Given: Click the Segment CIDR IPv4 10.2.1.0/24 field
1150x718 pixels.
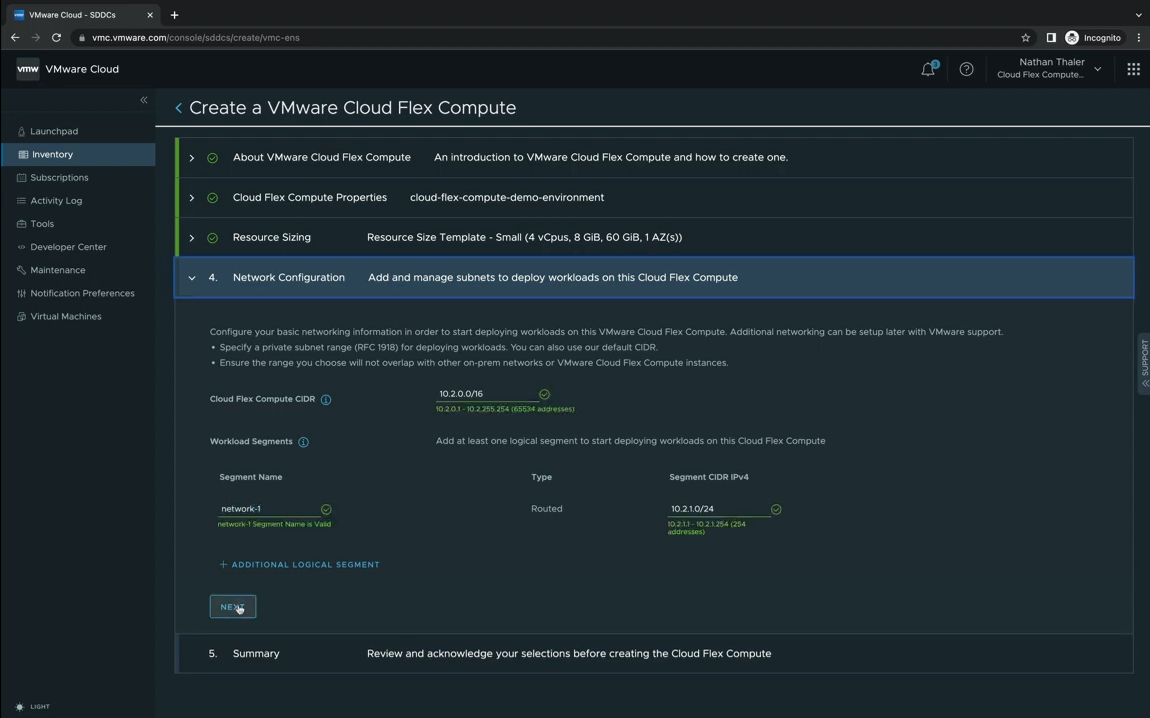Looking at the screenshot, I should [x=718, y=509].
